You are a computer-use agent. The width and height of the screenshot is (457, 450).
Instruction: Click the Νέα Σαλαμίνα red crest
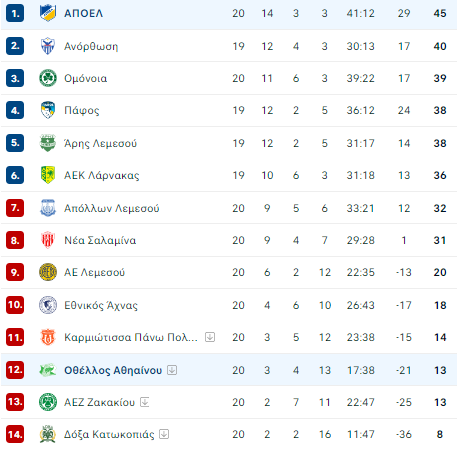[x=48, y=240]
